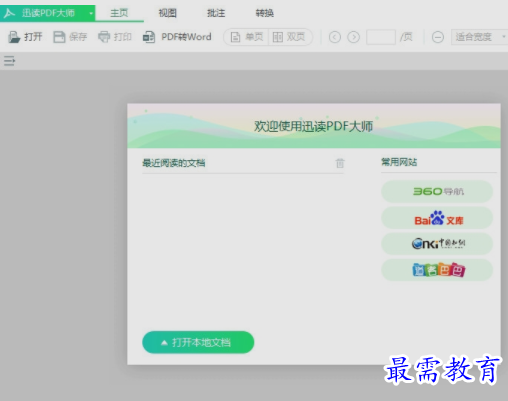Go to previous page arrow
Viewport: 508px width, 401px height.
[x=335, y=37]
